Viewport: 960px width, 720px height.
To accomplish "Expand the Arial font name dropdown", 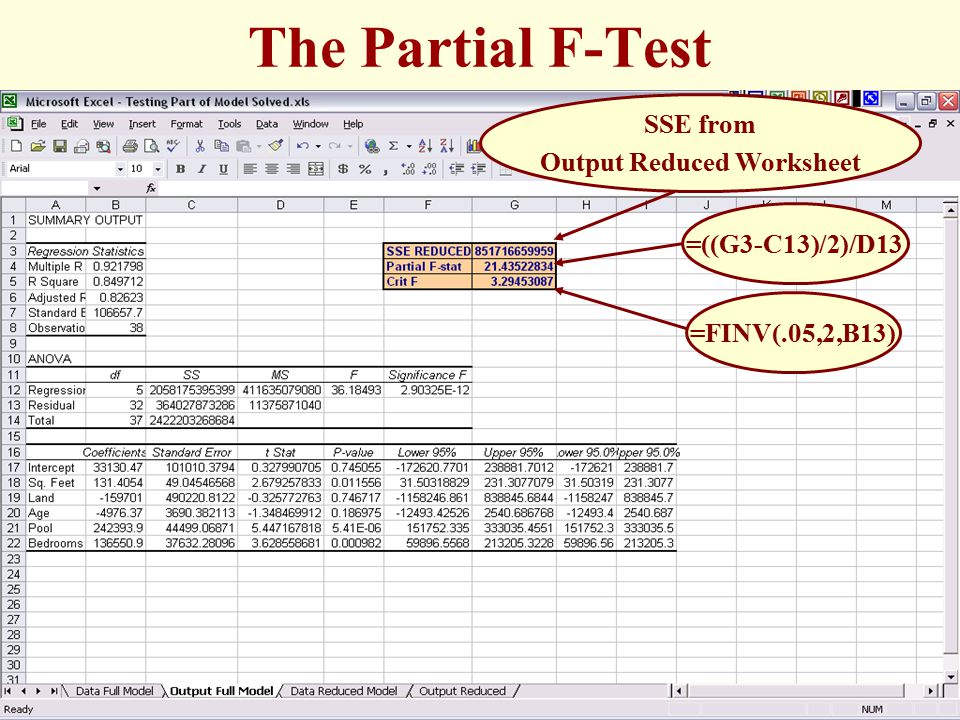I will tap(120, 169).
